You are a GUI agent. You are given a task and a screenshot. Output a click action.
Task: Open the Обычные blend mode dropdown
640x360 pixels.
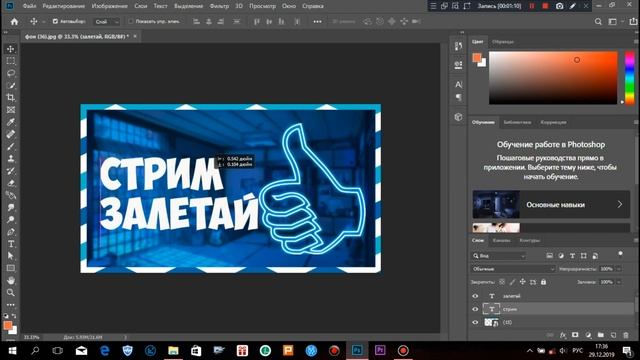pos(513,269)
